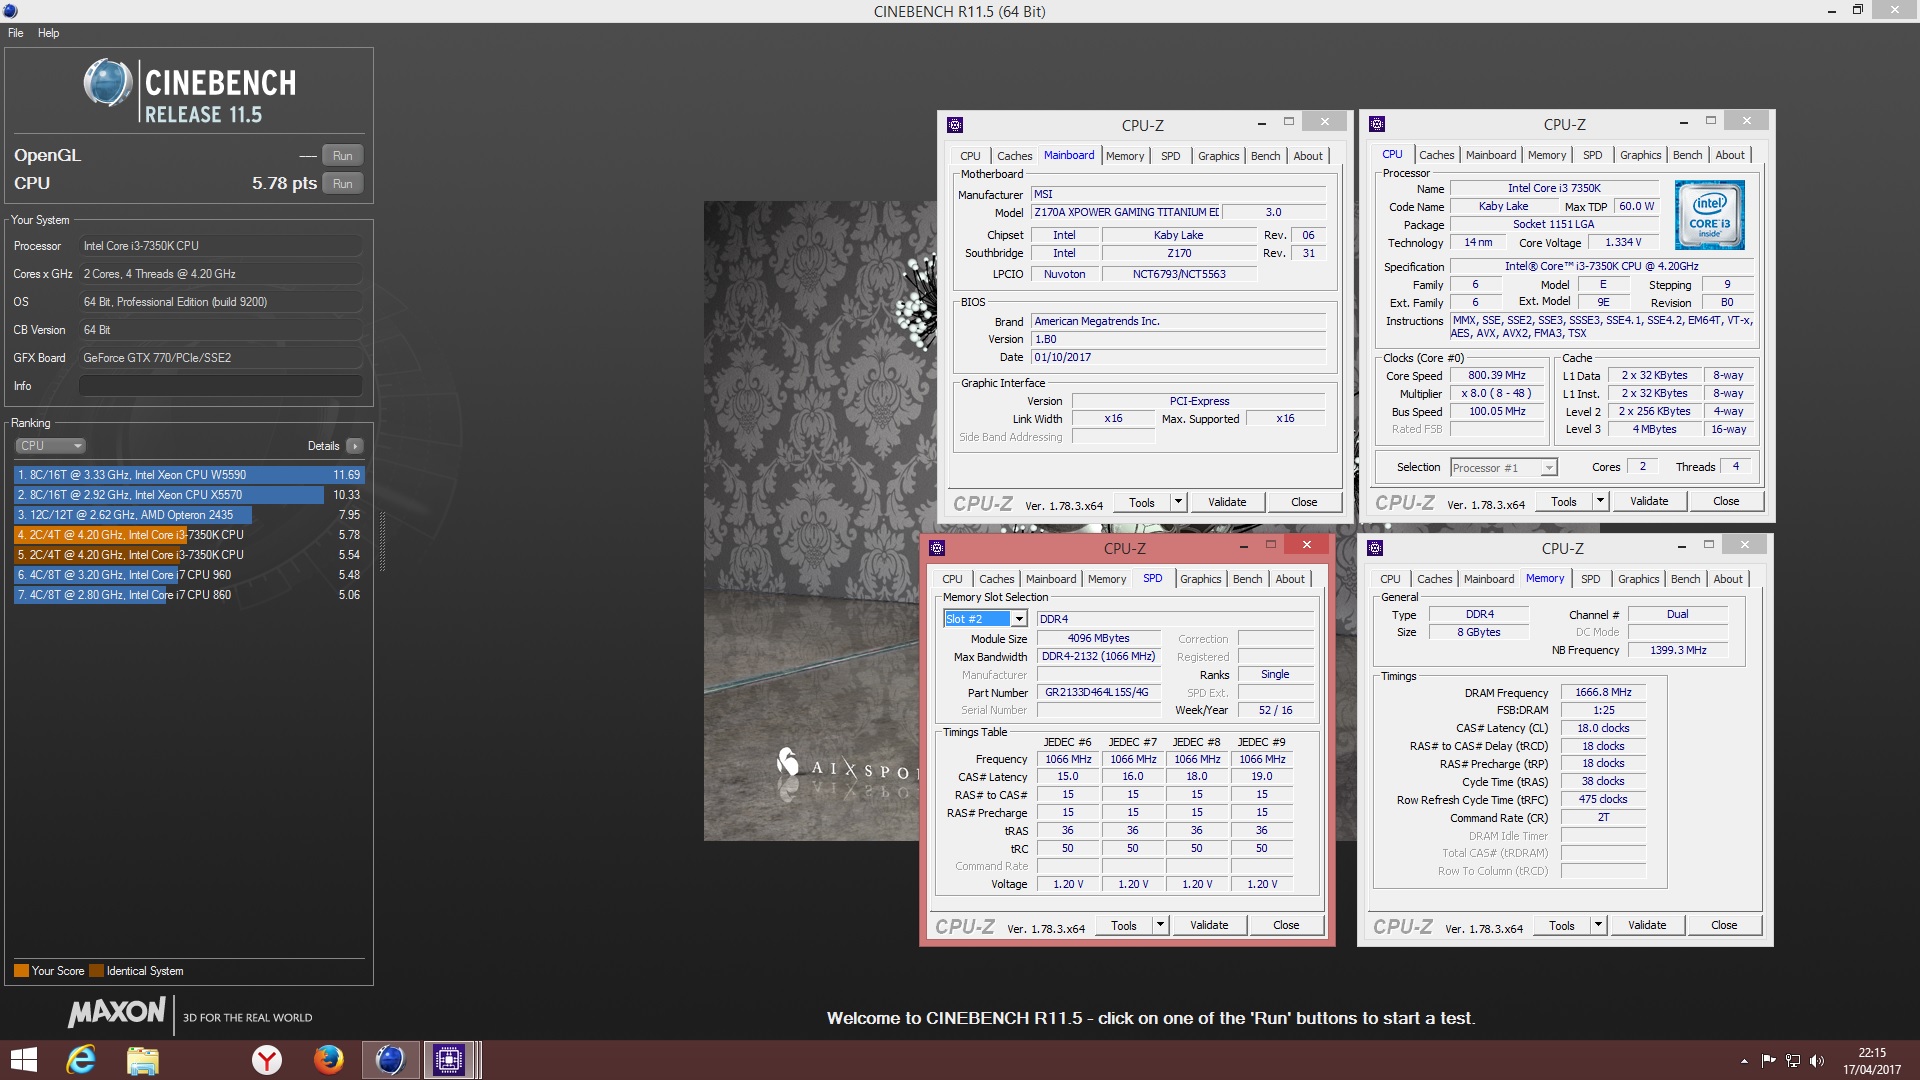The image size is (1920, 1080).
Task: Click Validate in CPU-tab CPU-Z window
Action: click(x=1649, y=501)
